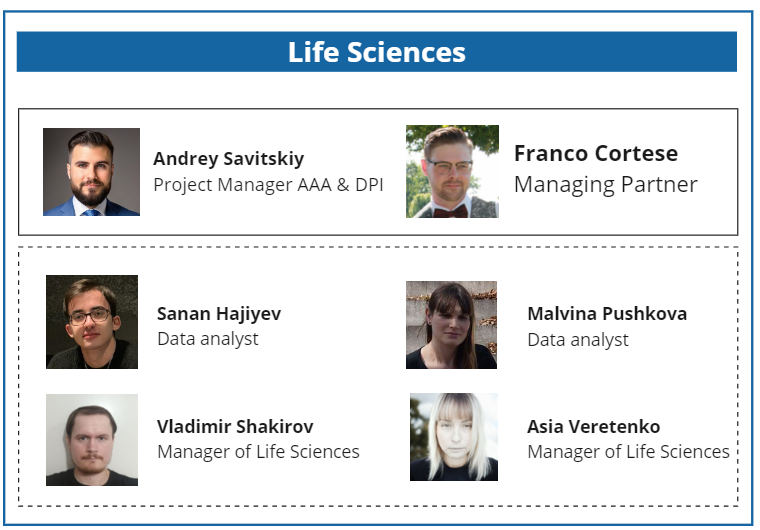
Task: Select Data analyst under Sanan Hajiyev
Action: click(207, 339)
